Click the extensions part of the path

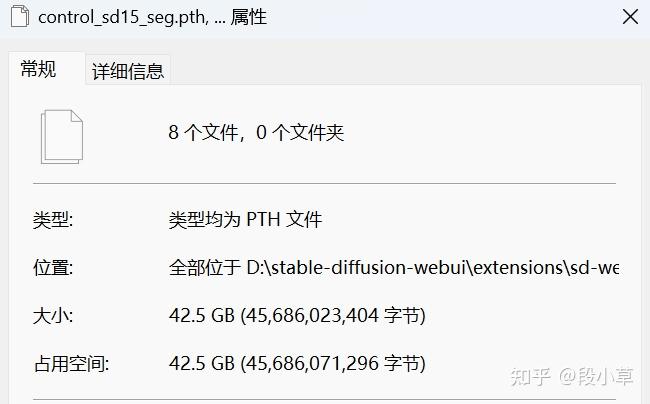tap(517, 268)
